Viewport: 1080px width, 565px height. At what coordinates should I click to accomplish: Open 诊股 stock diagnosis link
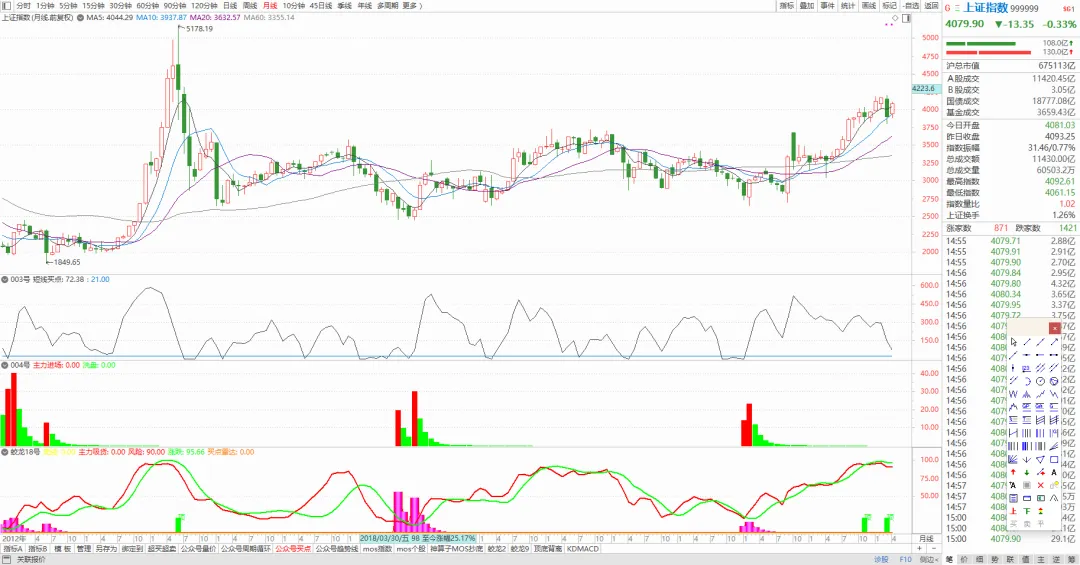[882, 559]
